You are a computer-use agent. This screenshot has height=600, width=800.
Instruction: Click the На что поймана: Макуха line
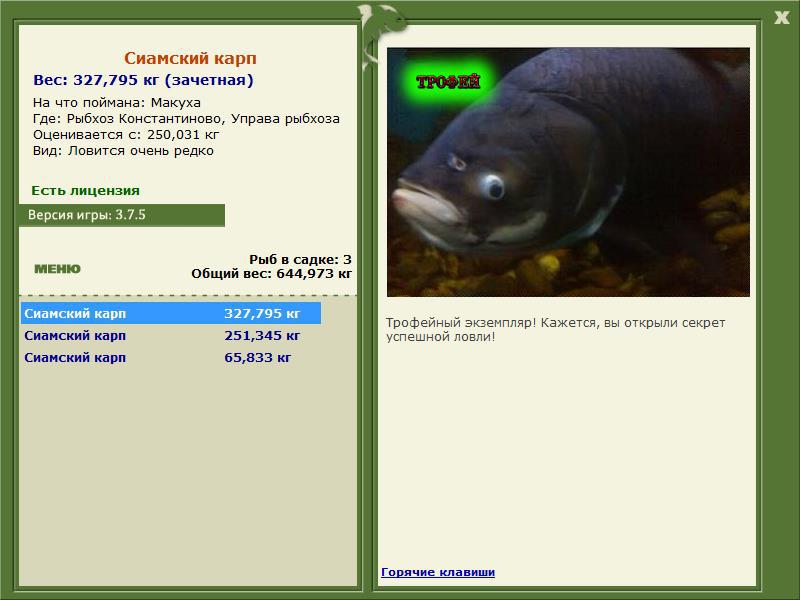(x=117, y=103)
